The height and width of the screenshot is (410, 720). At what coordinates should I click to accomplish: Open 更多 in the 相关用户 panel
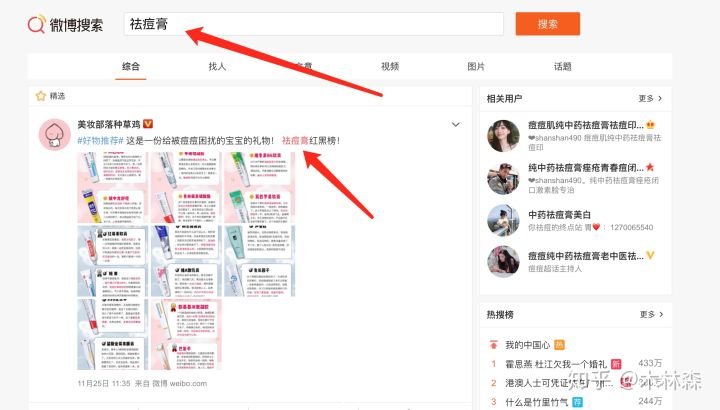[650, 98]
